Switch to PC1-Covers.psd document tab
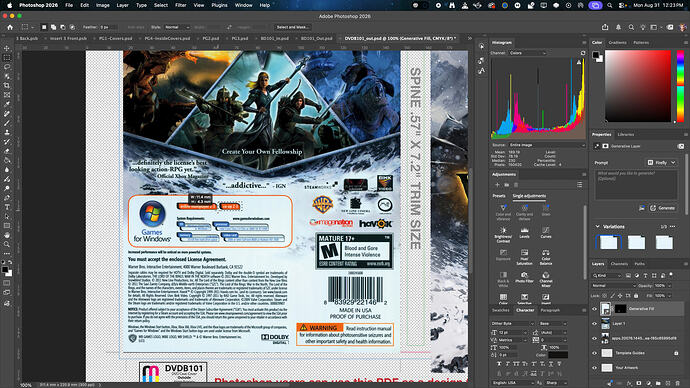 pos(115,38)
